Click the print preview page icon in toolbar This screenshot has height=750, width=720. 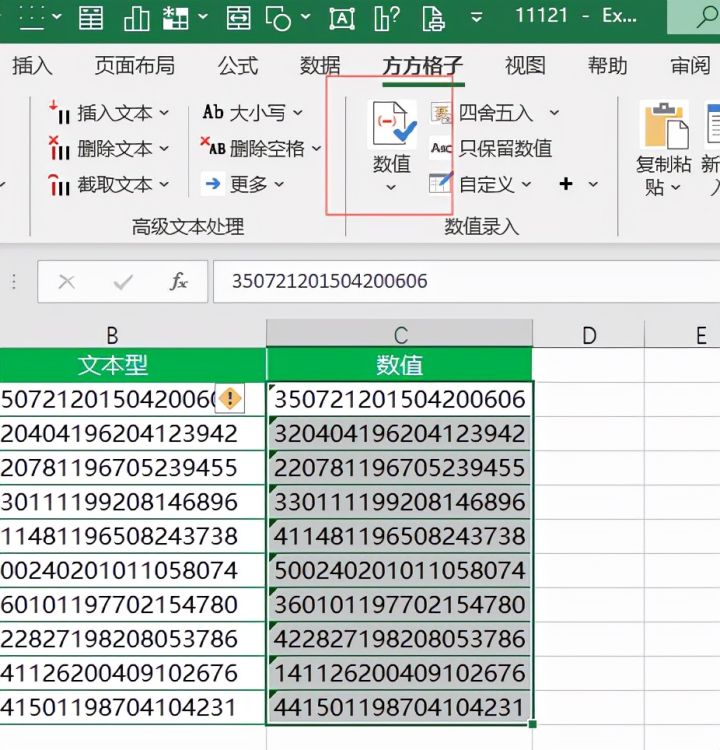click(x=433, y=18)
